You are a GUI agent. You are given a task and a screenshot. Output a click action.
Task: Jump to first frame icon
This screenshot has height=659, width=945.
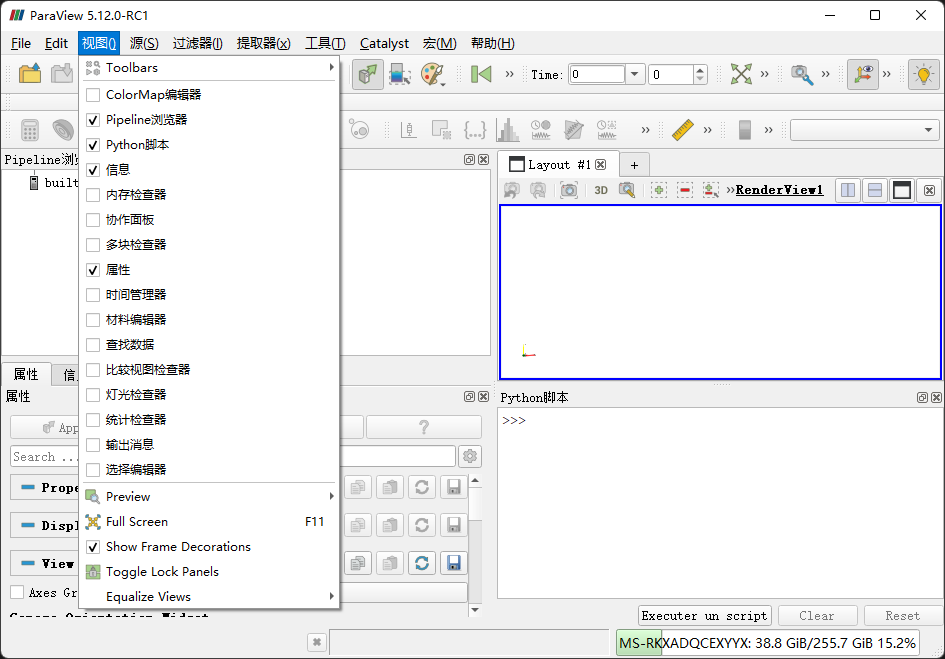(x=482, y=74)
